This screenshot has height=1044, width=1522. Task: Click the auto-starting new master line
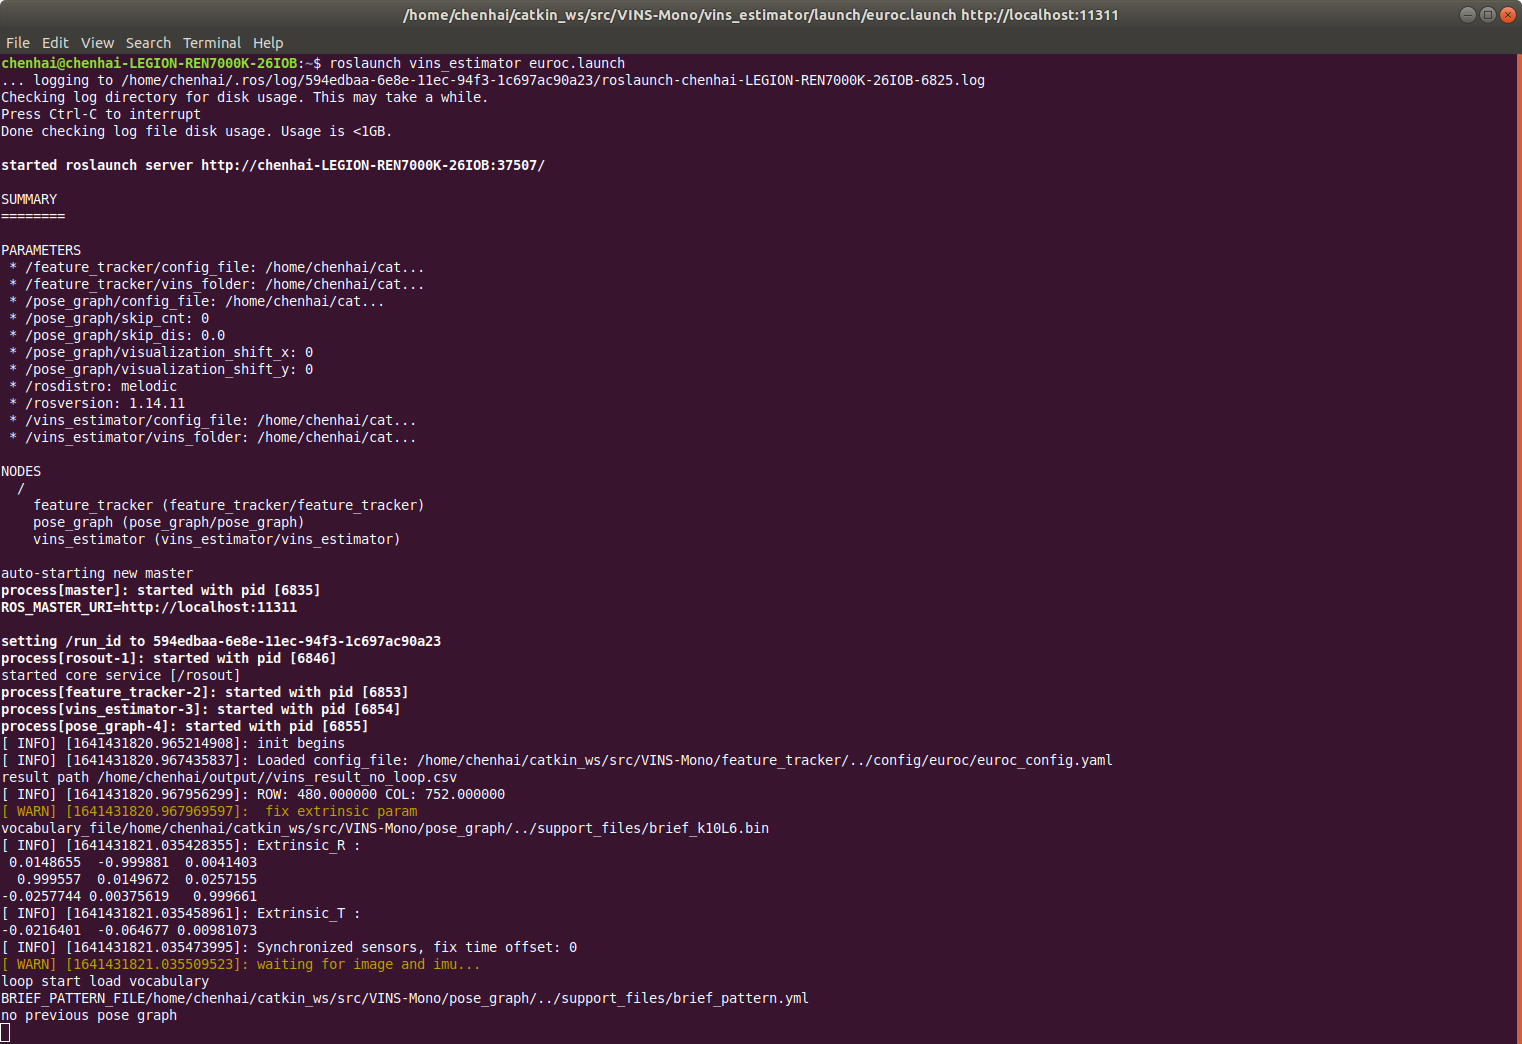coord(97,573)
